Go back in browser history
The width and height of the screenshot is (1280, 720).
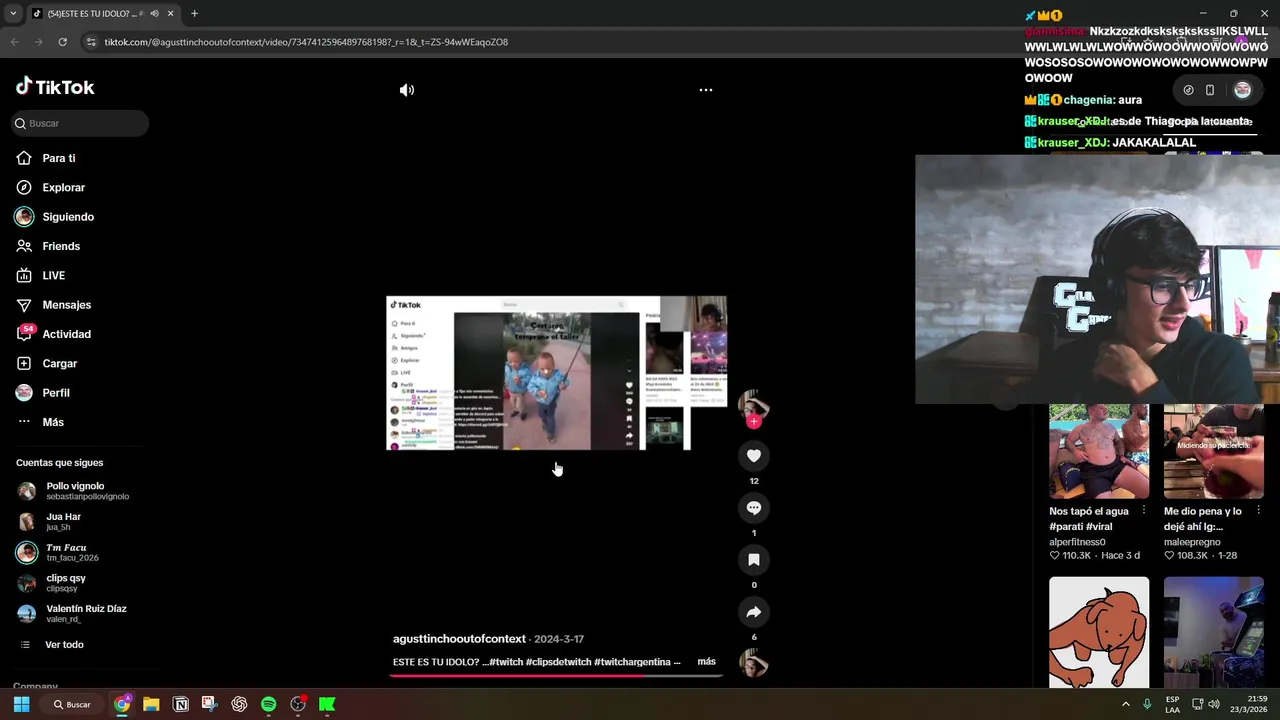[x=14, y=42]
